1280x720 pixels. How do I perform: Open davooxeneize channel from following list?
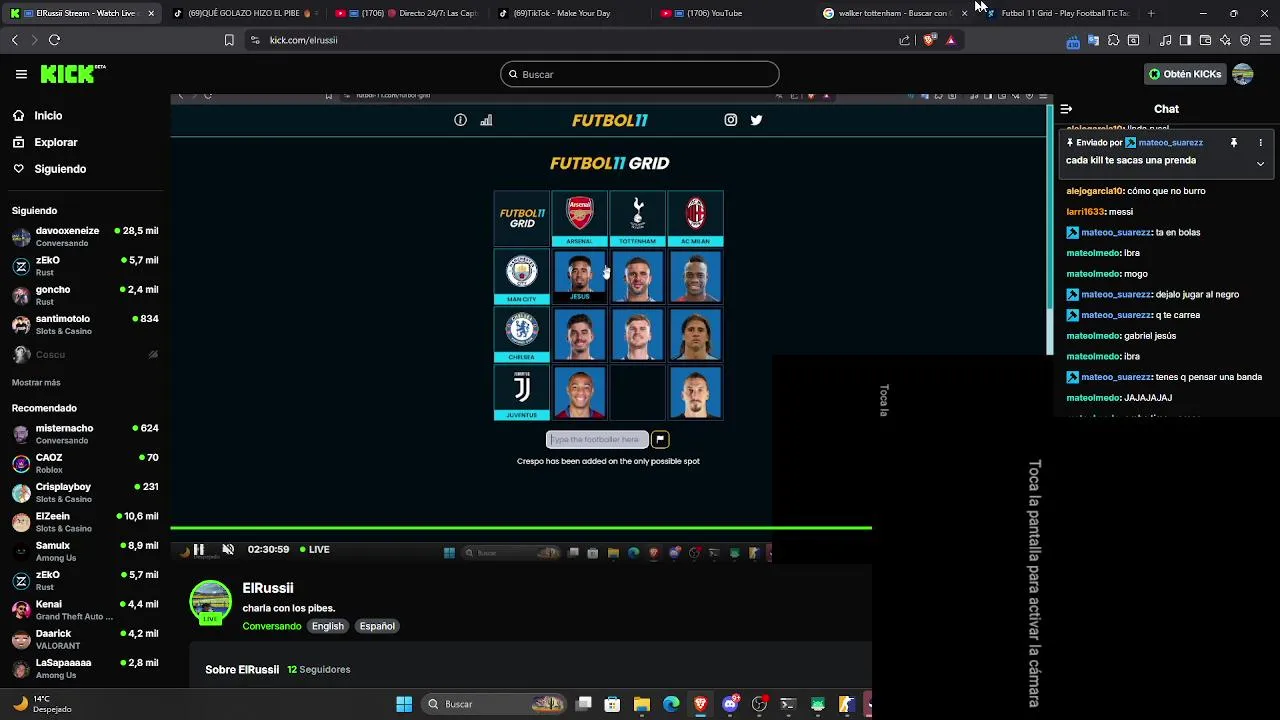point(85,237)
